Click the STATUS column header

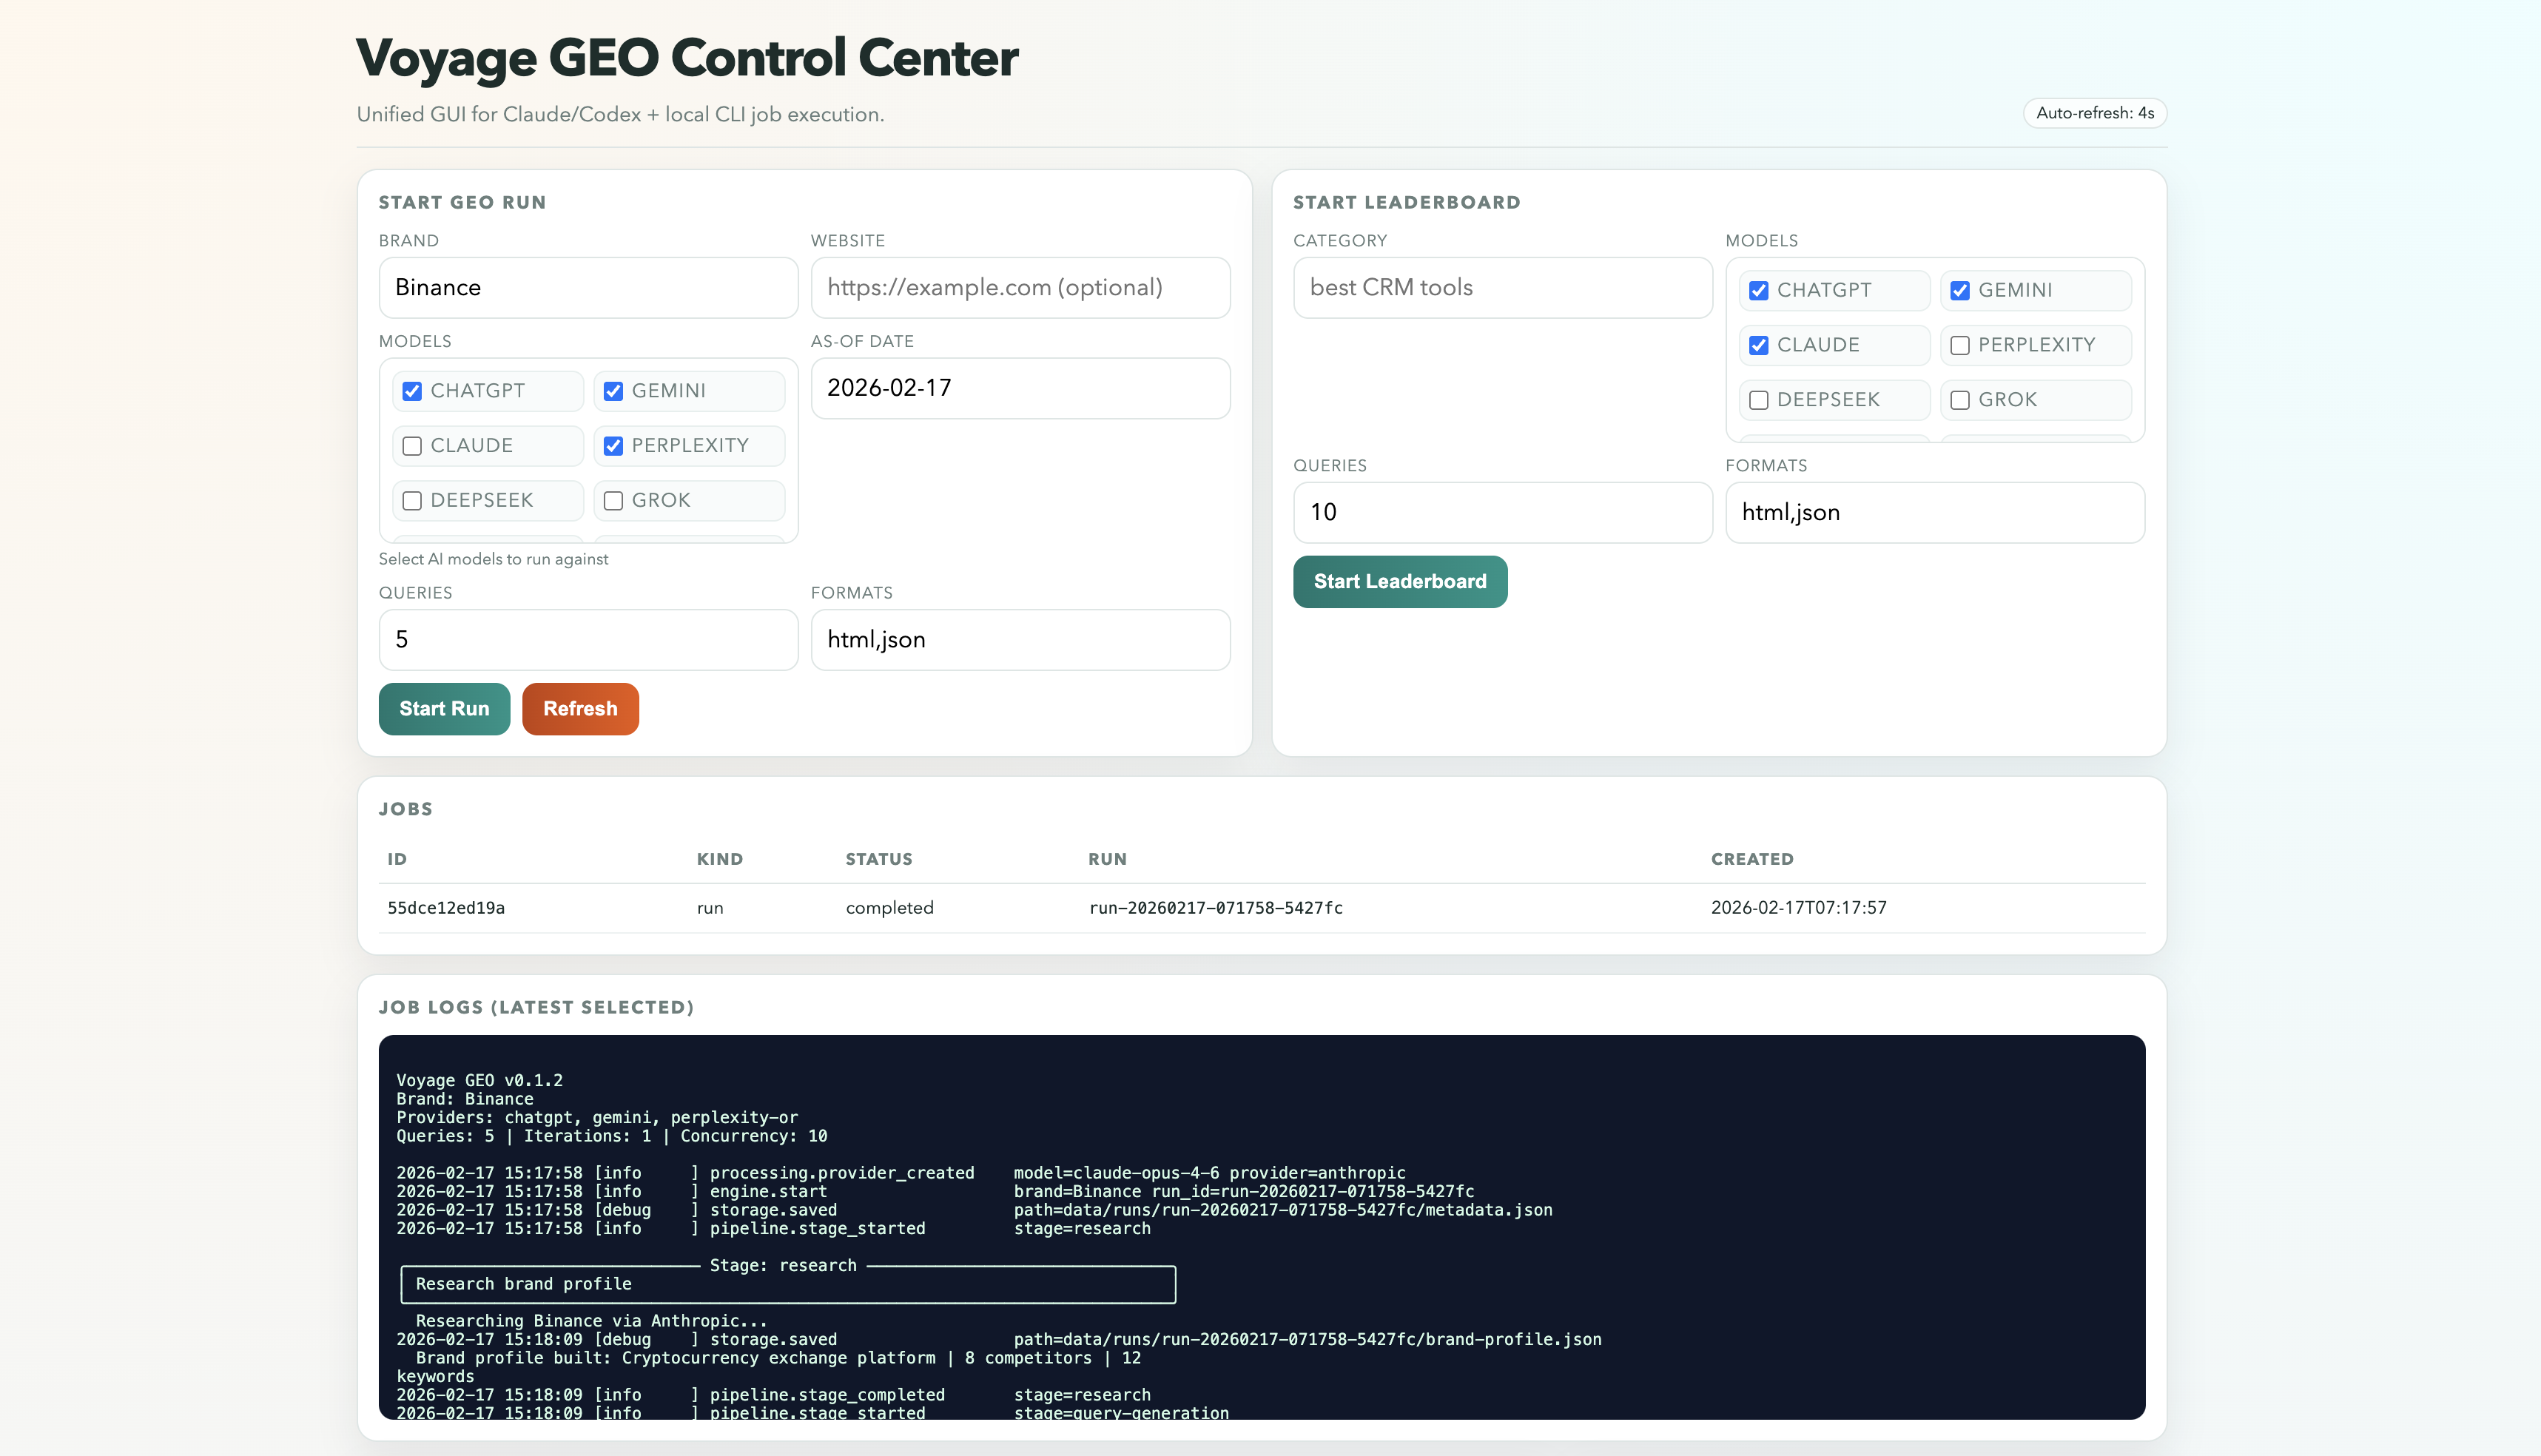(x=878, y=859)
